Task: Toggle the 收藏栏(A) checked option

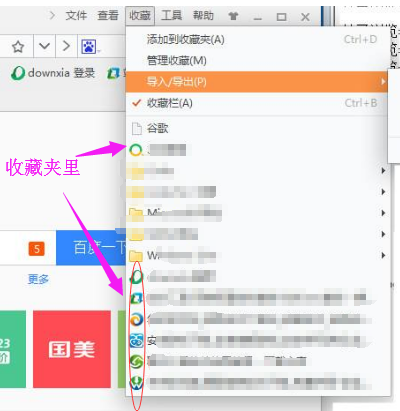Action: [x=257, y=103]
